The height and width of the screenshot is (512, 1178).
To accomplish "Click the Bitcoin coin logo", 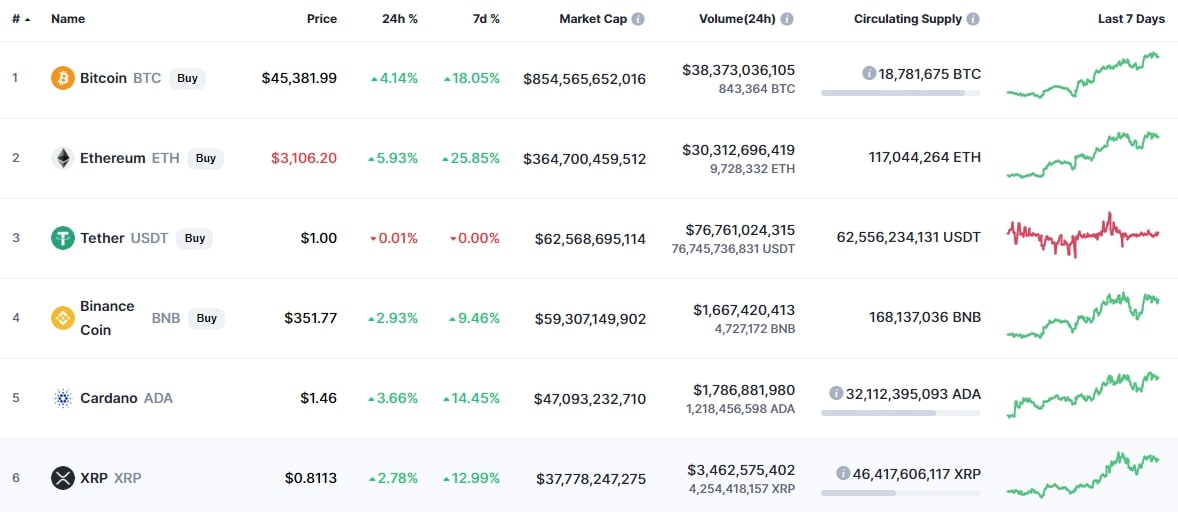I will pyautogui.click(x=62, y=78).
